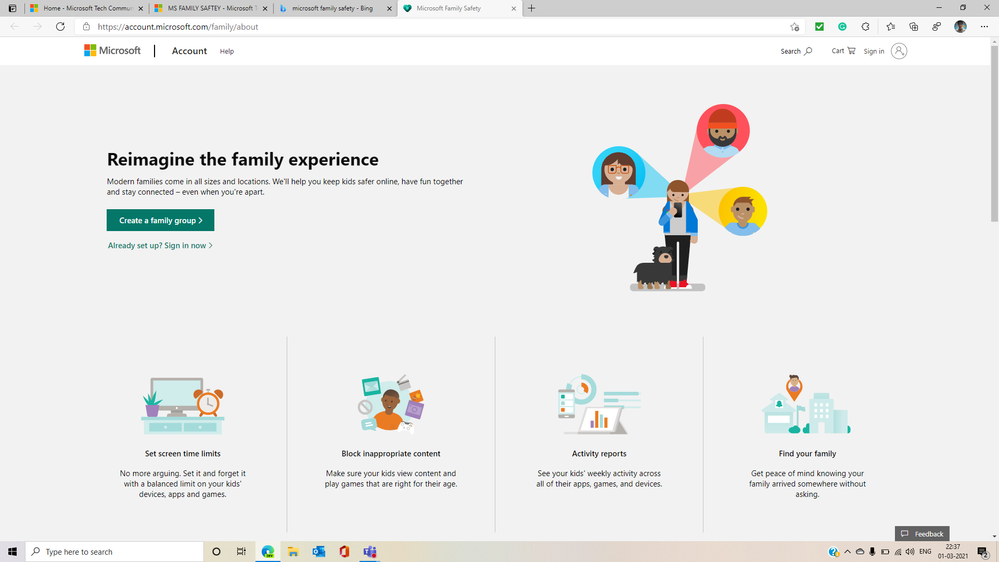Open OneDrive cloud tray icon
The height and width of the screenshot is (562, 999).
(x=859, y=552)
